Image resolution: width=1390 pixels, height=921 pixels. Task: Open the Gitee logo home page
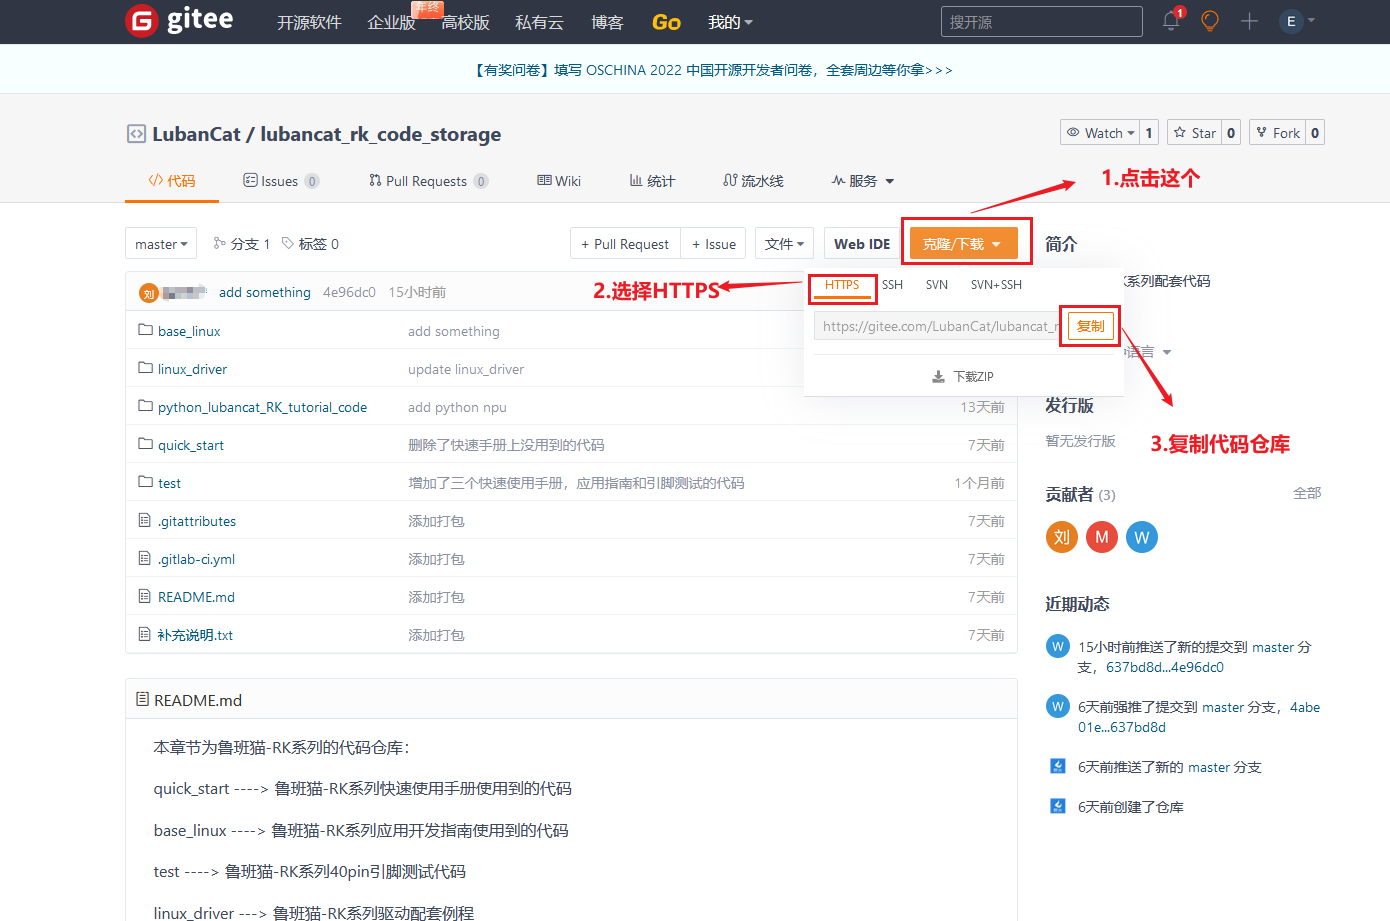click(x=180, y=20)
